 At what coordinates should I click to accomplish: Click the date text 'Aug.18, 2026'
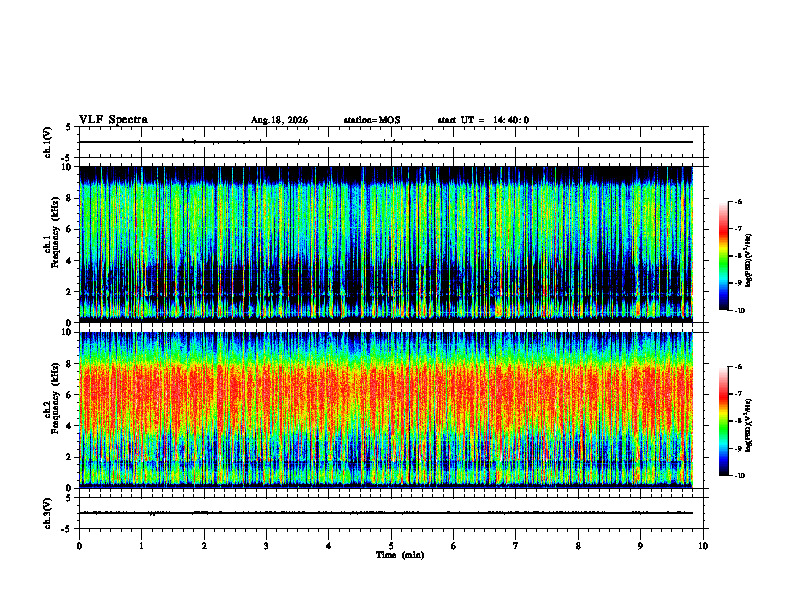pos(279,120)
